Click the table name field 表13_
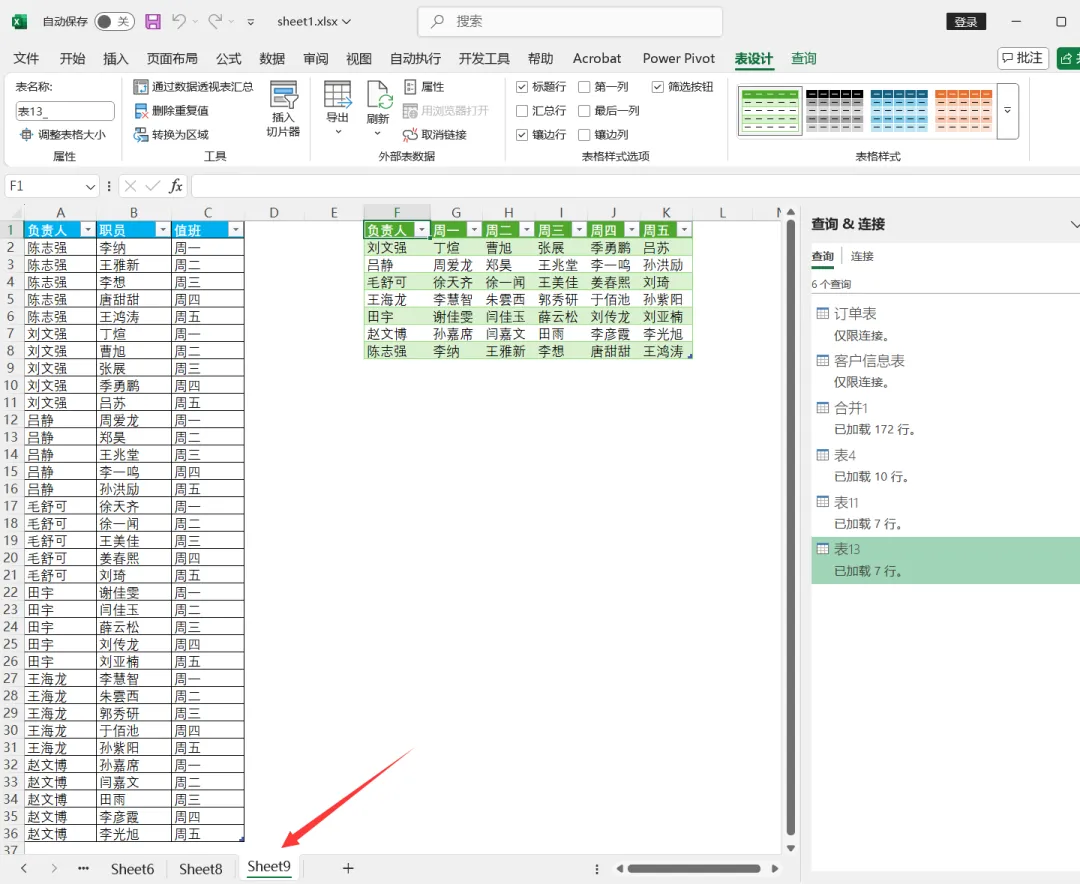 point(65,111)
